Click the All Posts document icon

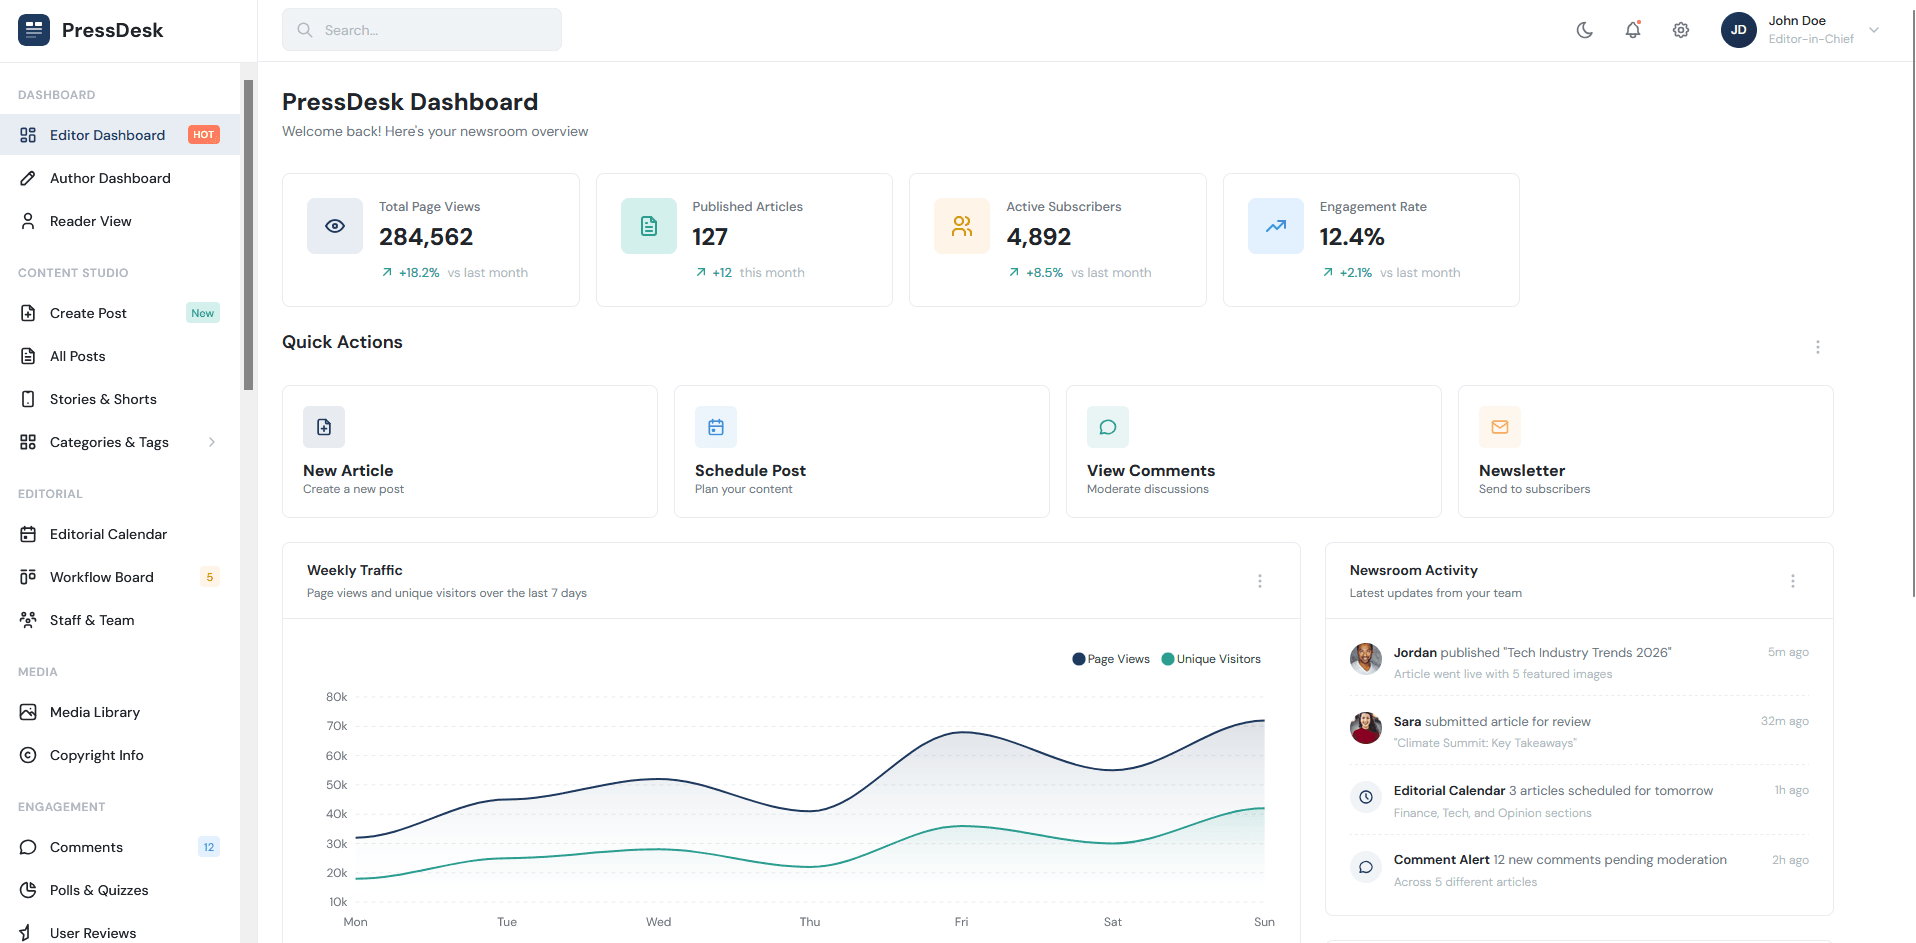pos(28,356)
